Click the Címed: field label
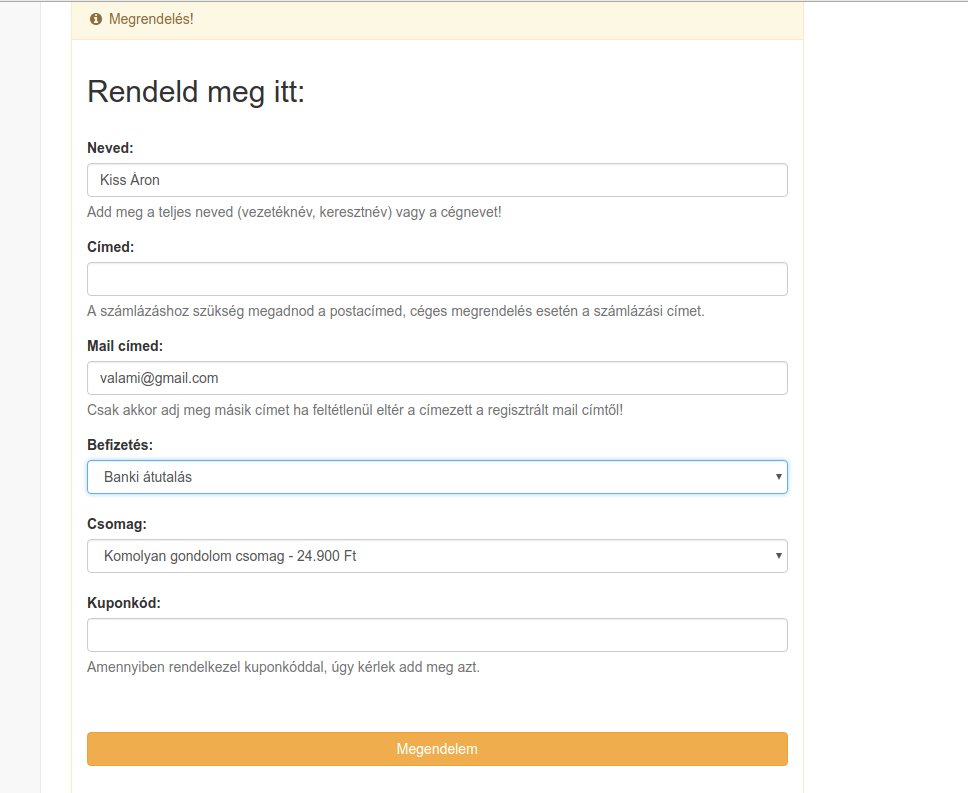The image size is (968, 793). [x=111, y=247]
